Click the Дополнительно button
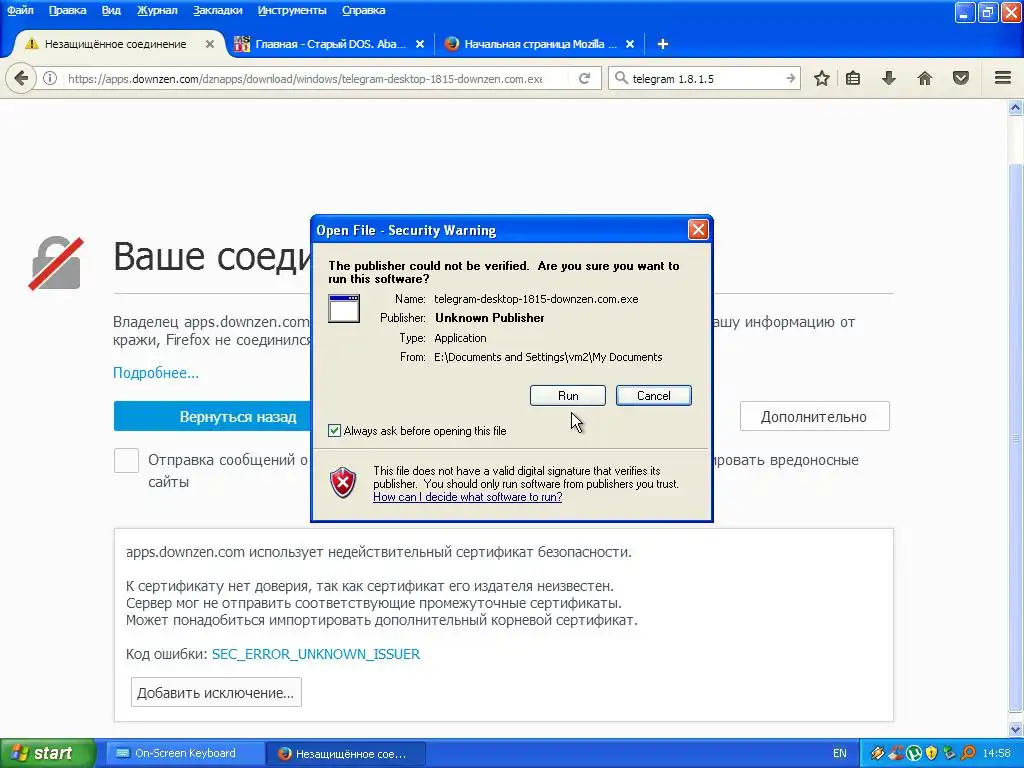Viewport: 1024px width, 768px height. click(x=814, y=417)
